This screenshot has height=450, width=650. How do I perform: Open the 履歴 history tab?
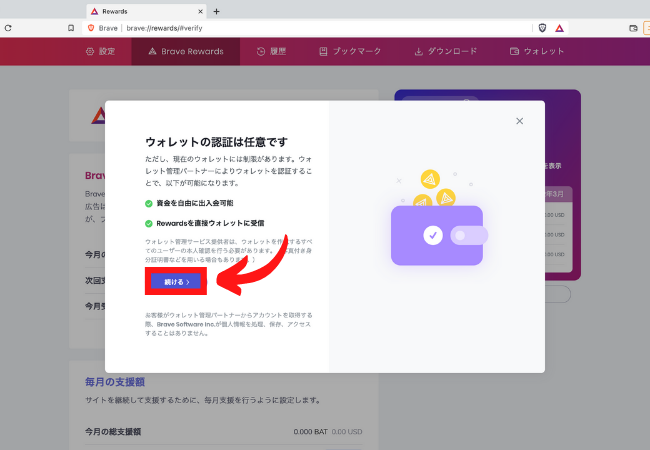tap(272, 51)
